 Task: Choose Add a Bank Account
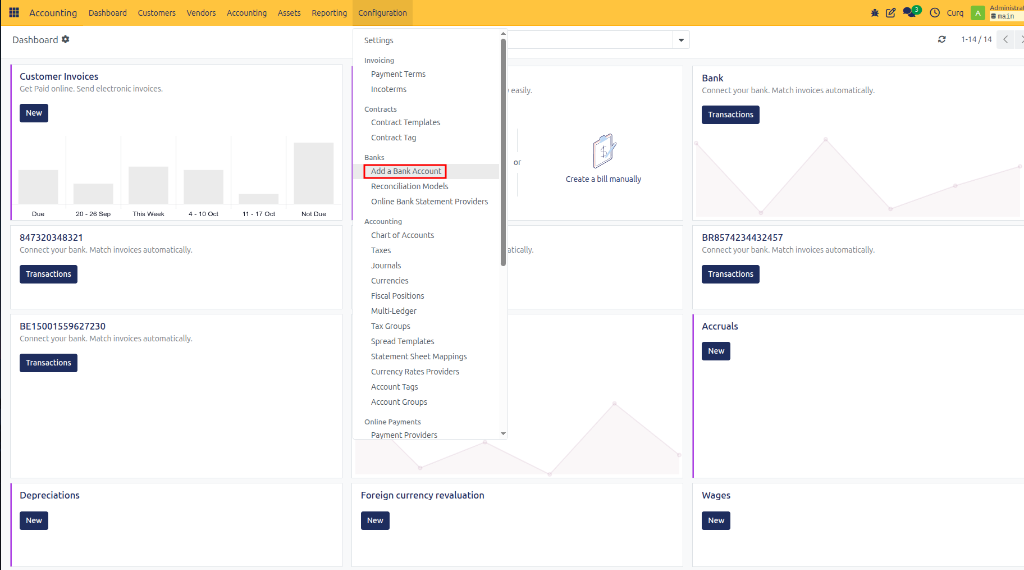[x=406, y=171]
